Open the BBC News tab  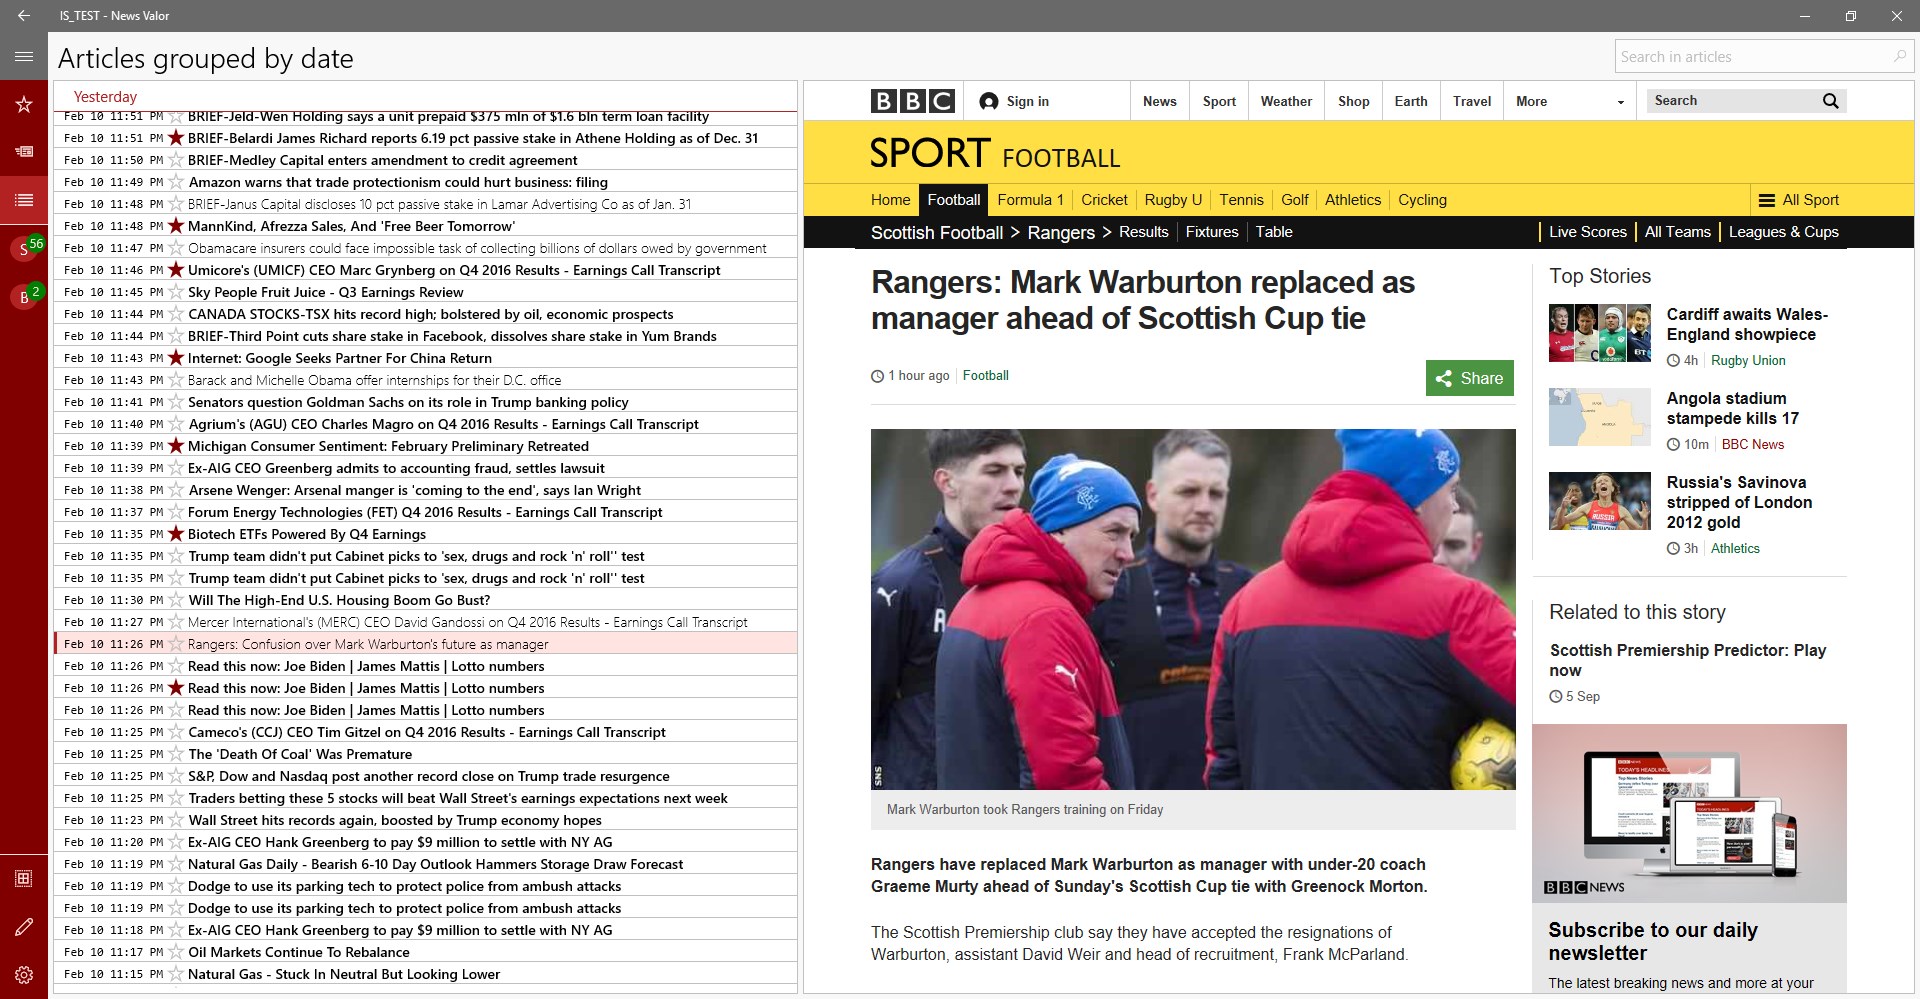pyautogui.click(x=1159, y=101)
